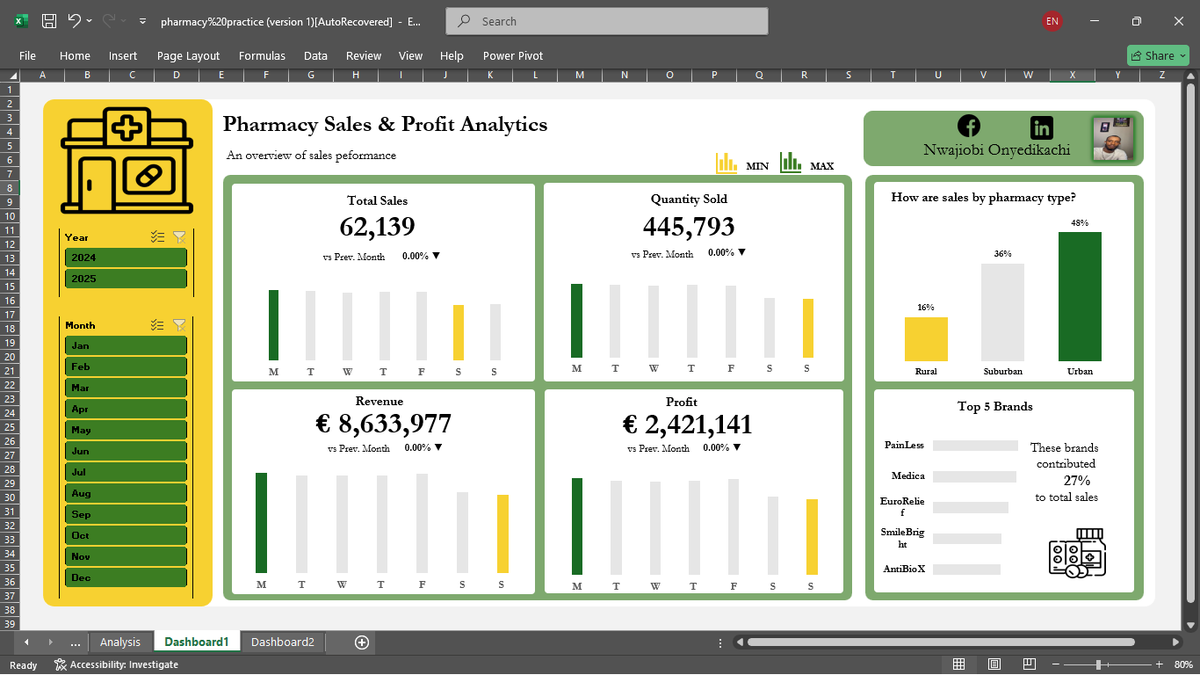
Task: Toggle Multi-Select on the Month slicer
Action: pos(157,324)
